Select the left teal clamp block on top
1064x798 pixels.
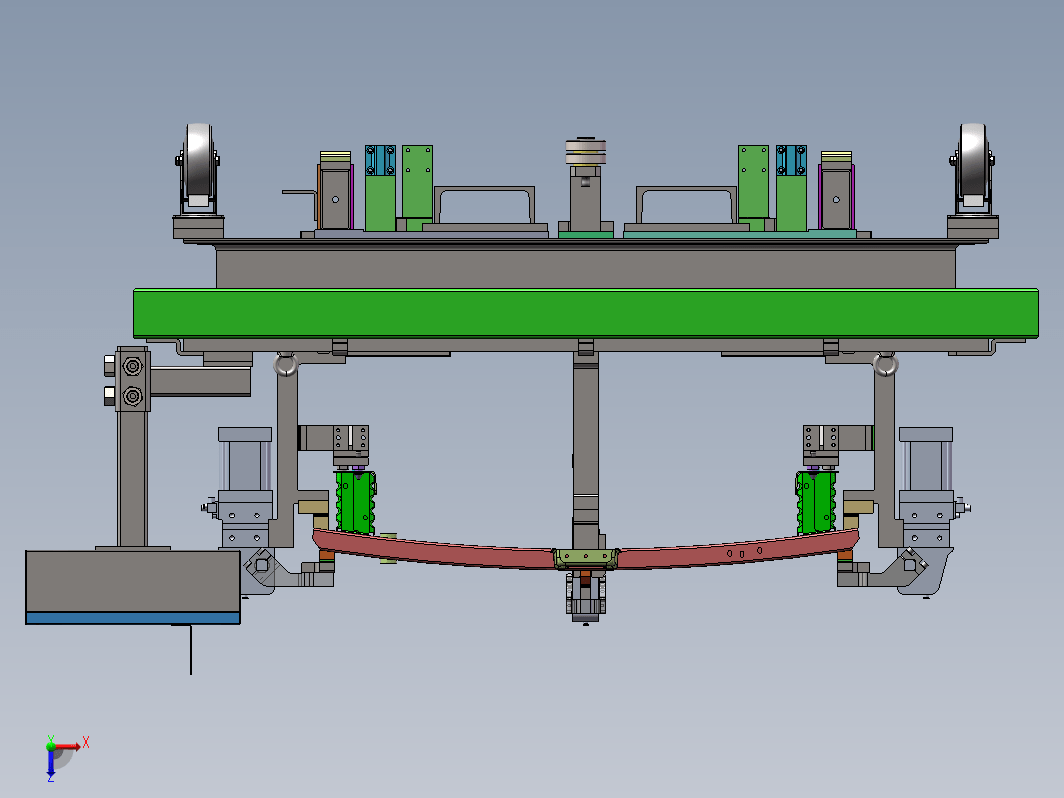pyautogui.click(x=380, y=161)
